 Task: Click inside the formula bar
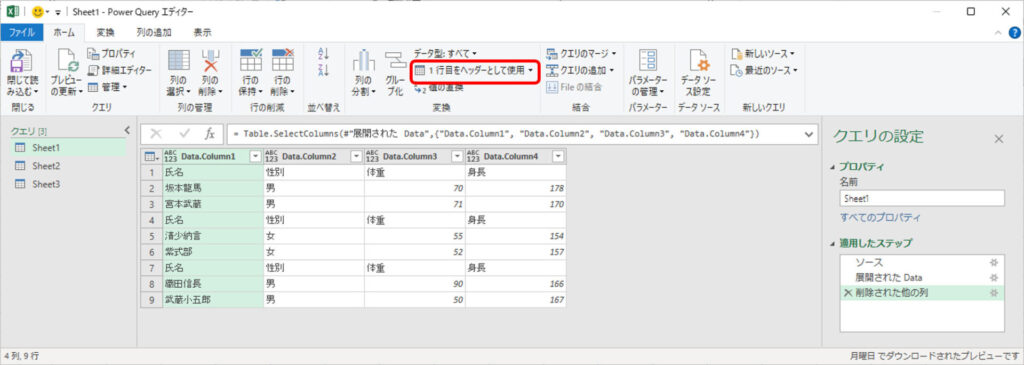coord(516,133)
